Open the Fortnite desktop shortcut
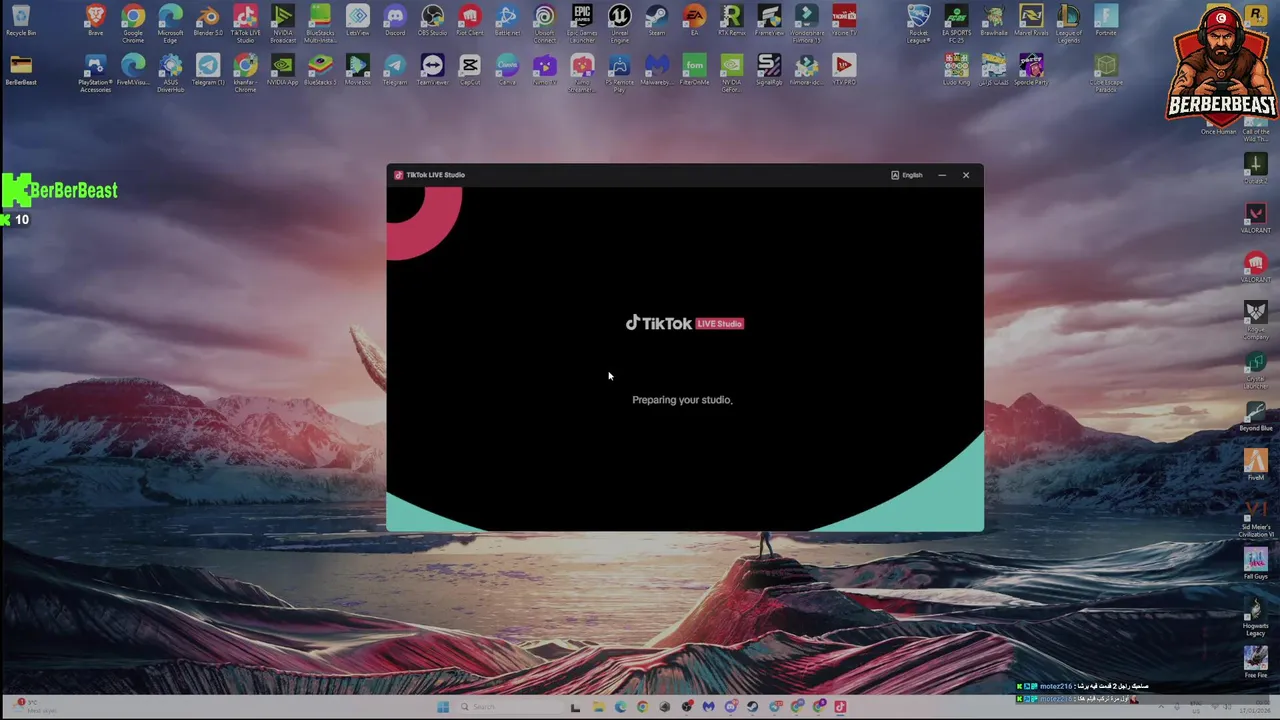 point(1106,21)
